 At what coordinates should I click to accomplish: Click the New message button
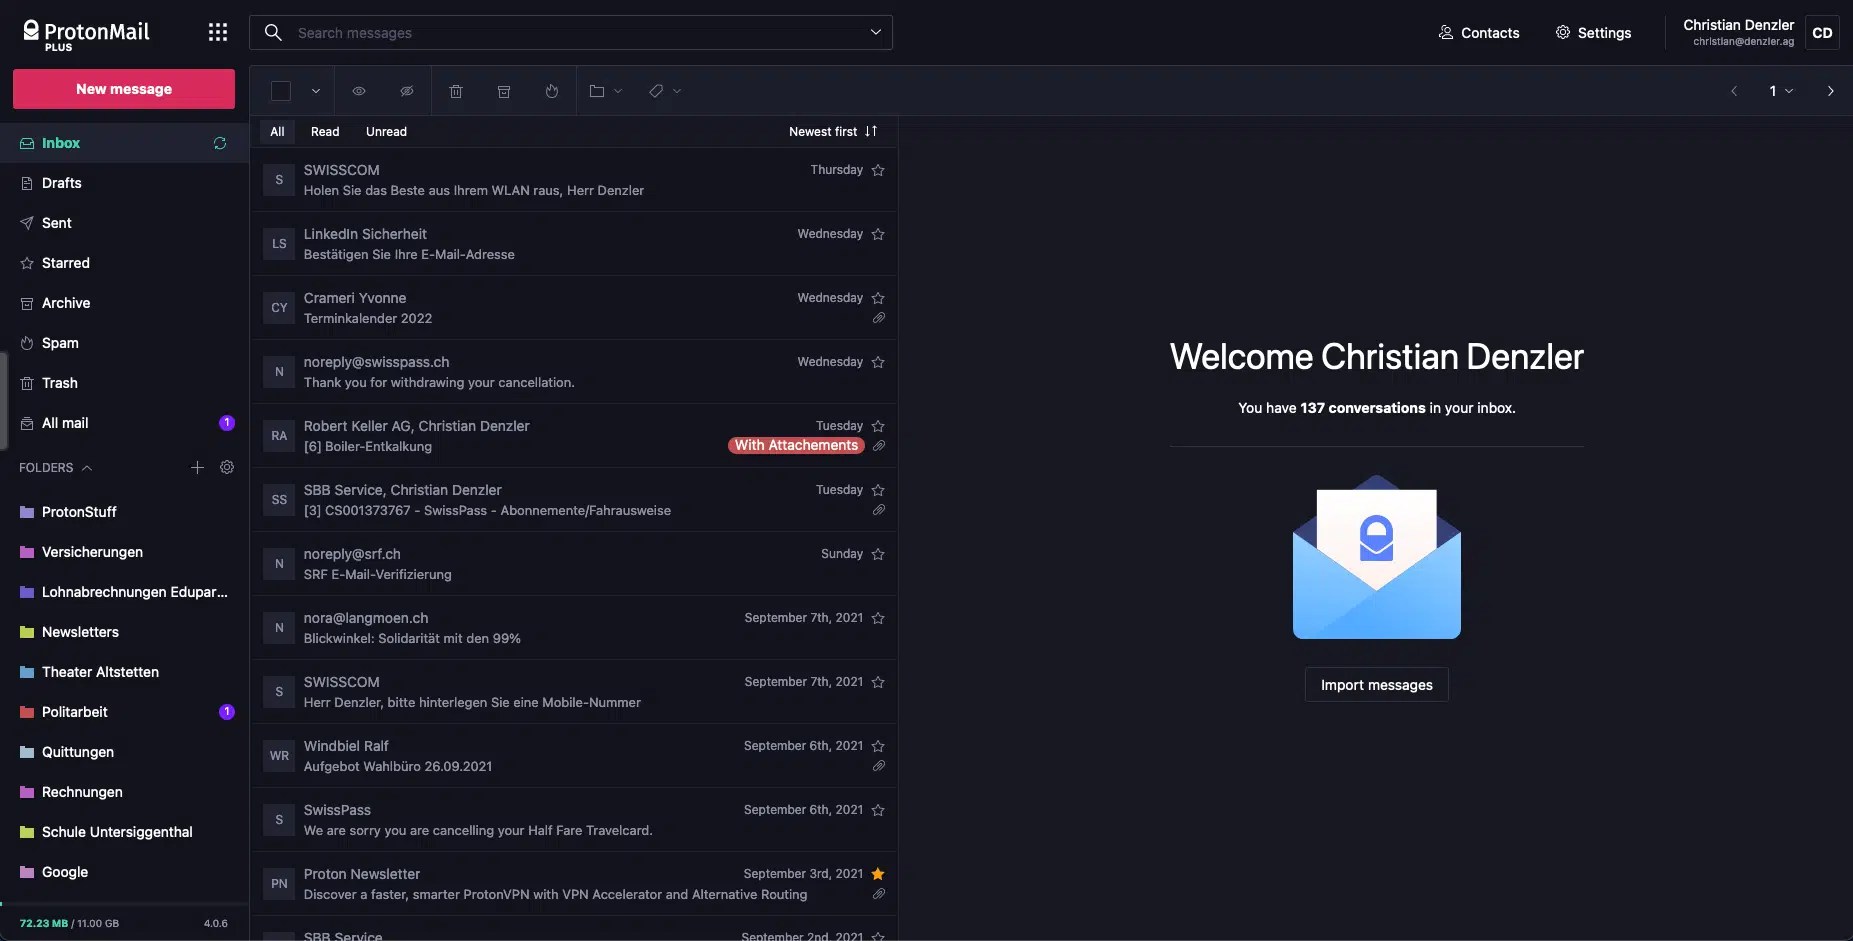pos(124,89)
